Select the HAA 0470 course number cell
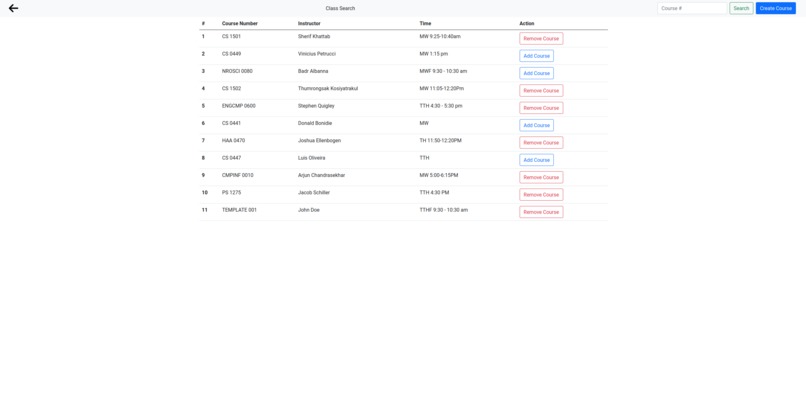 point(233,140)
